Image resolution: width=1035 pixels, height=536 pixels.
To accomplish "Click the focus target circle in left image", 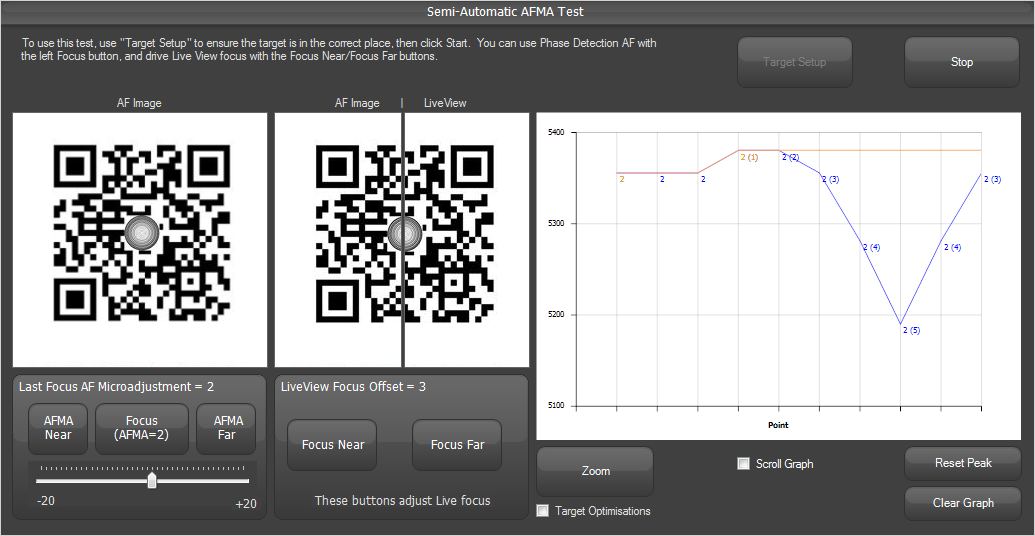I will [x=143, y=232].
